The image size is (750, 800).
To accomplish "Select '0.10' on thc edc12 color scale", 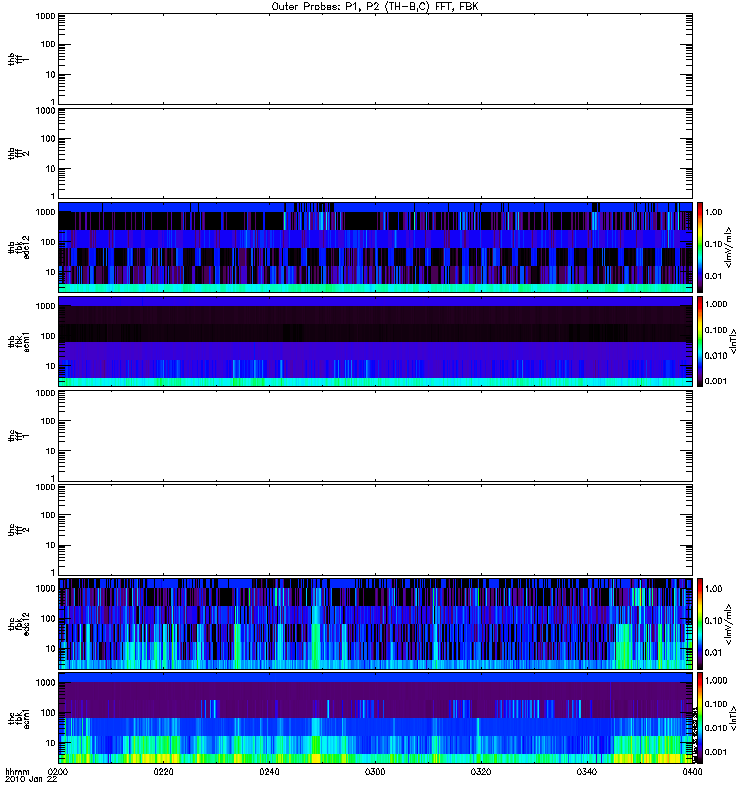I will click(x=713, y=620).
